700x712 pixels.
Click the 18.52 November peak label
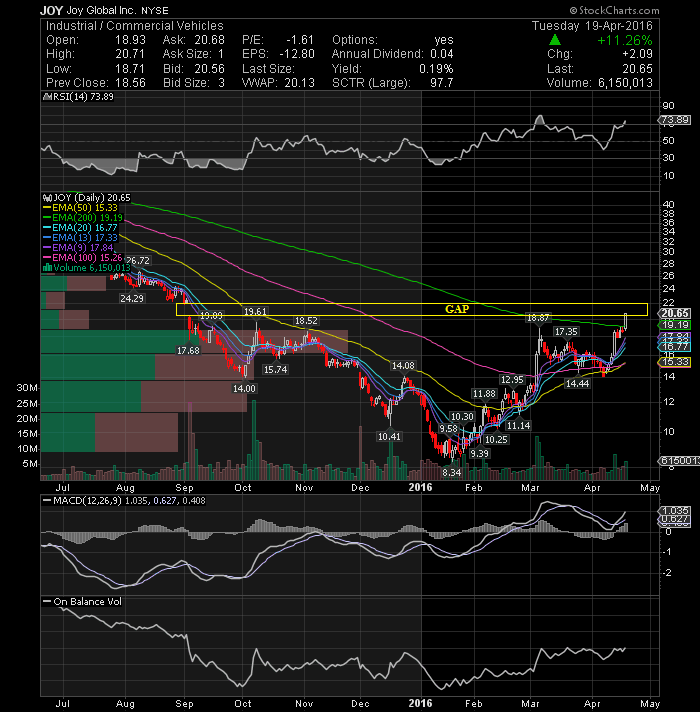click(x=306, y=321)
